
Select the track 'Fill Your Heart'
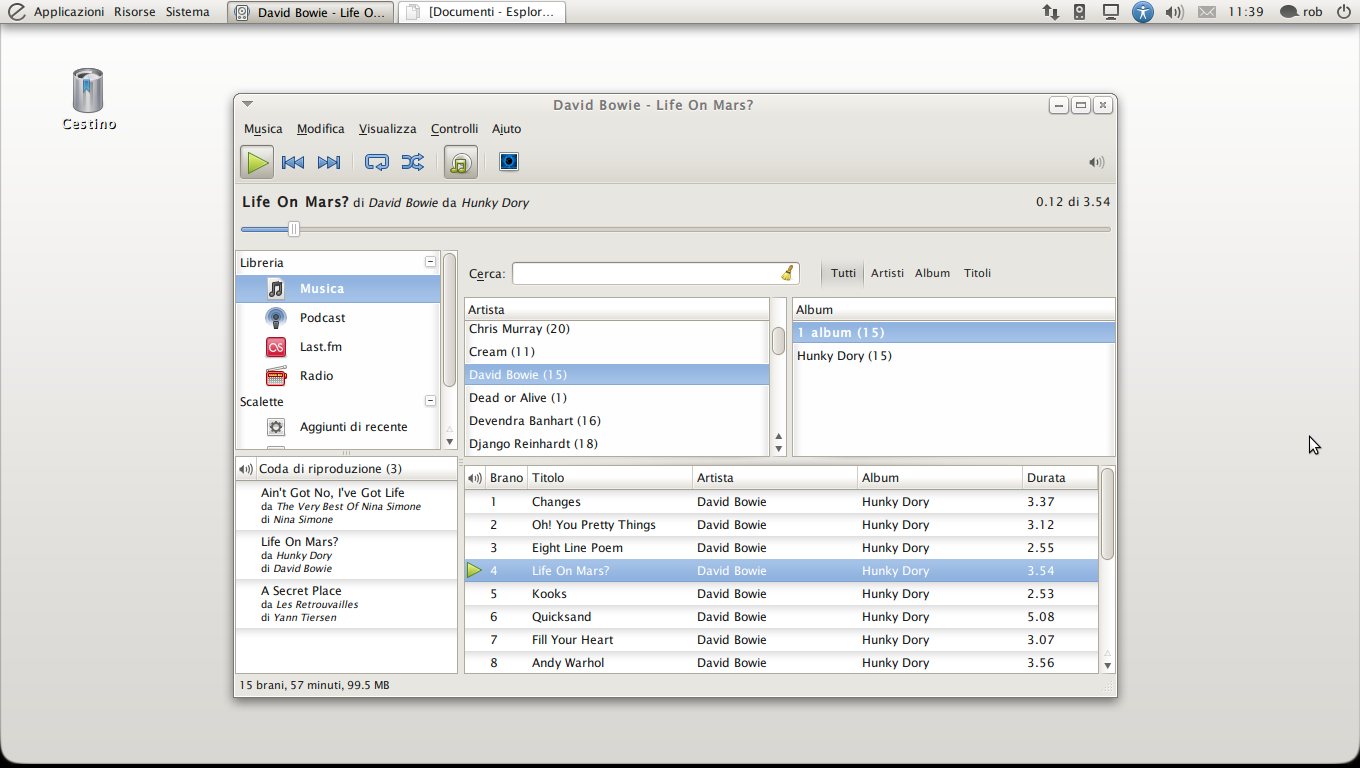781,640
